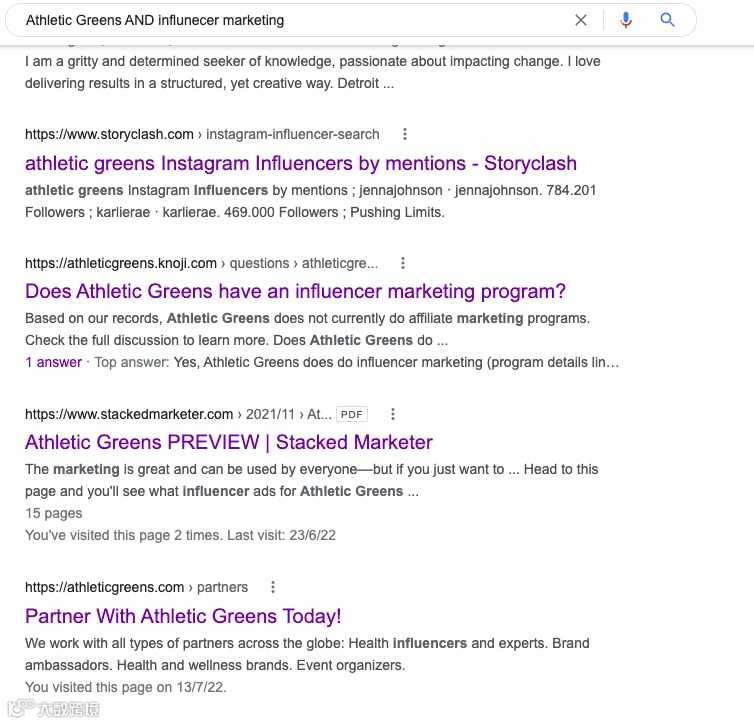The width and height of the screenshot is (754, 724).
Task: Click the PDF badge on Stacked Marketer result
Action: pos(352,414)
